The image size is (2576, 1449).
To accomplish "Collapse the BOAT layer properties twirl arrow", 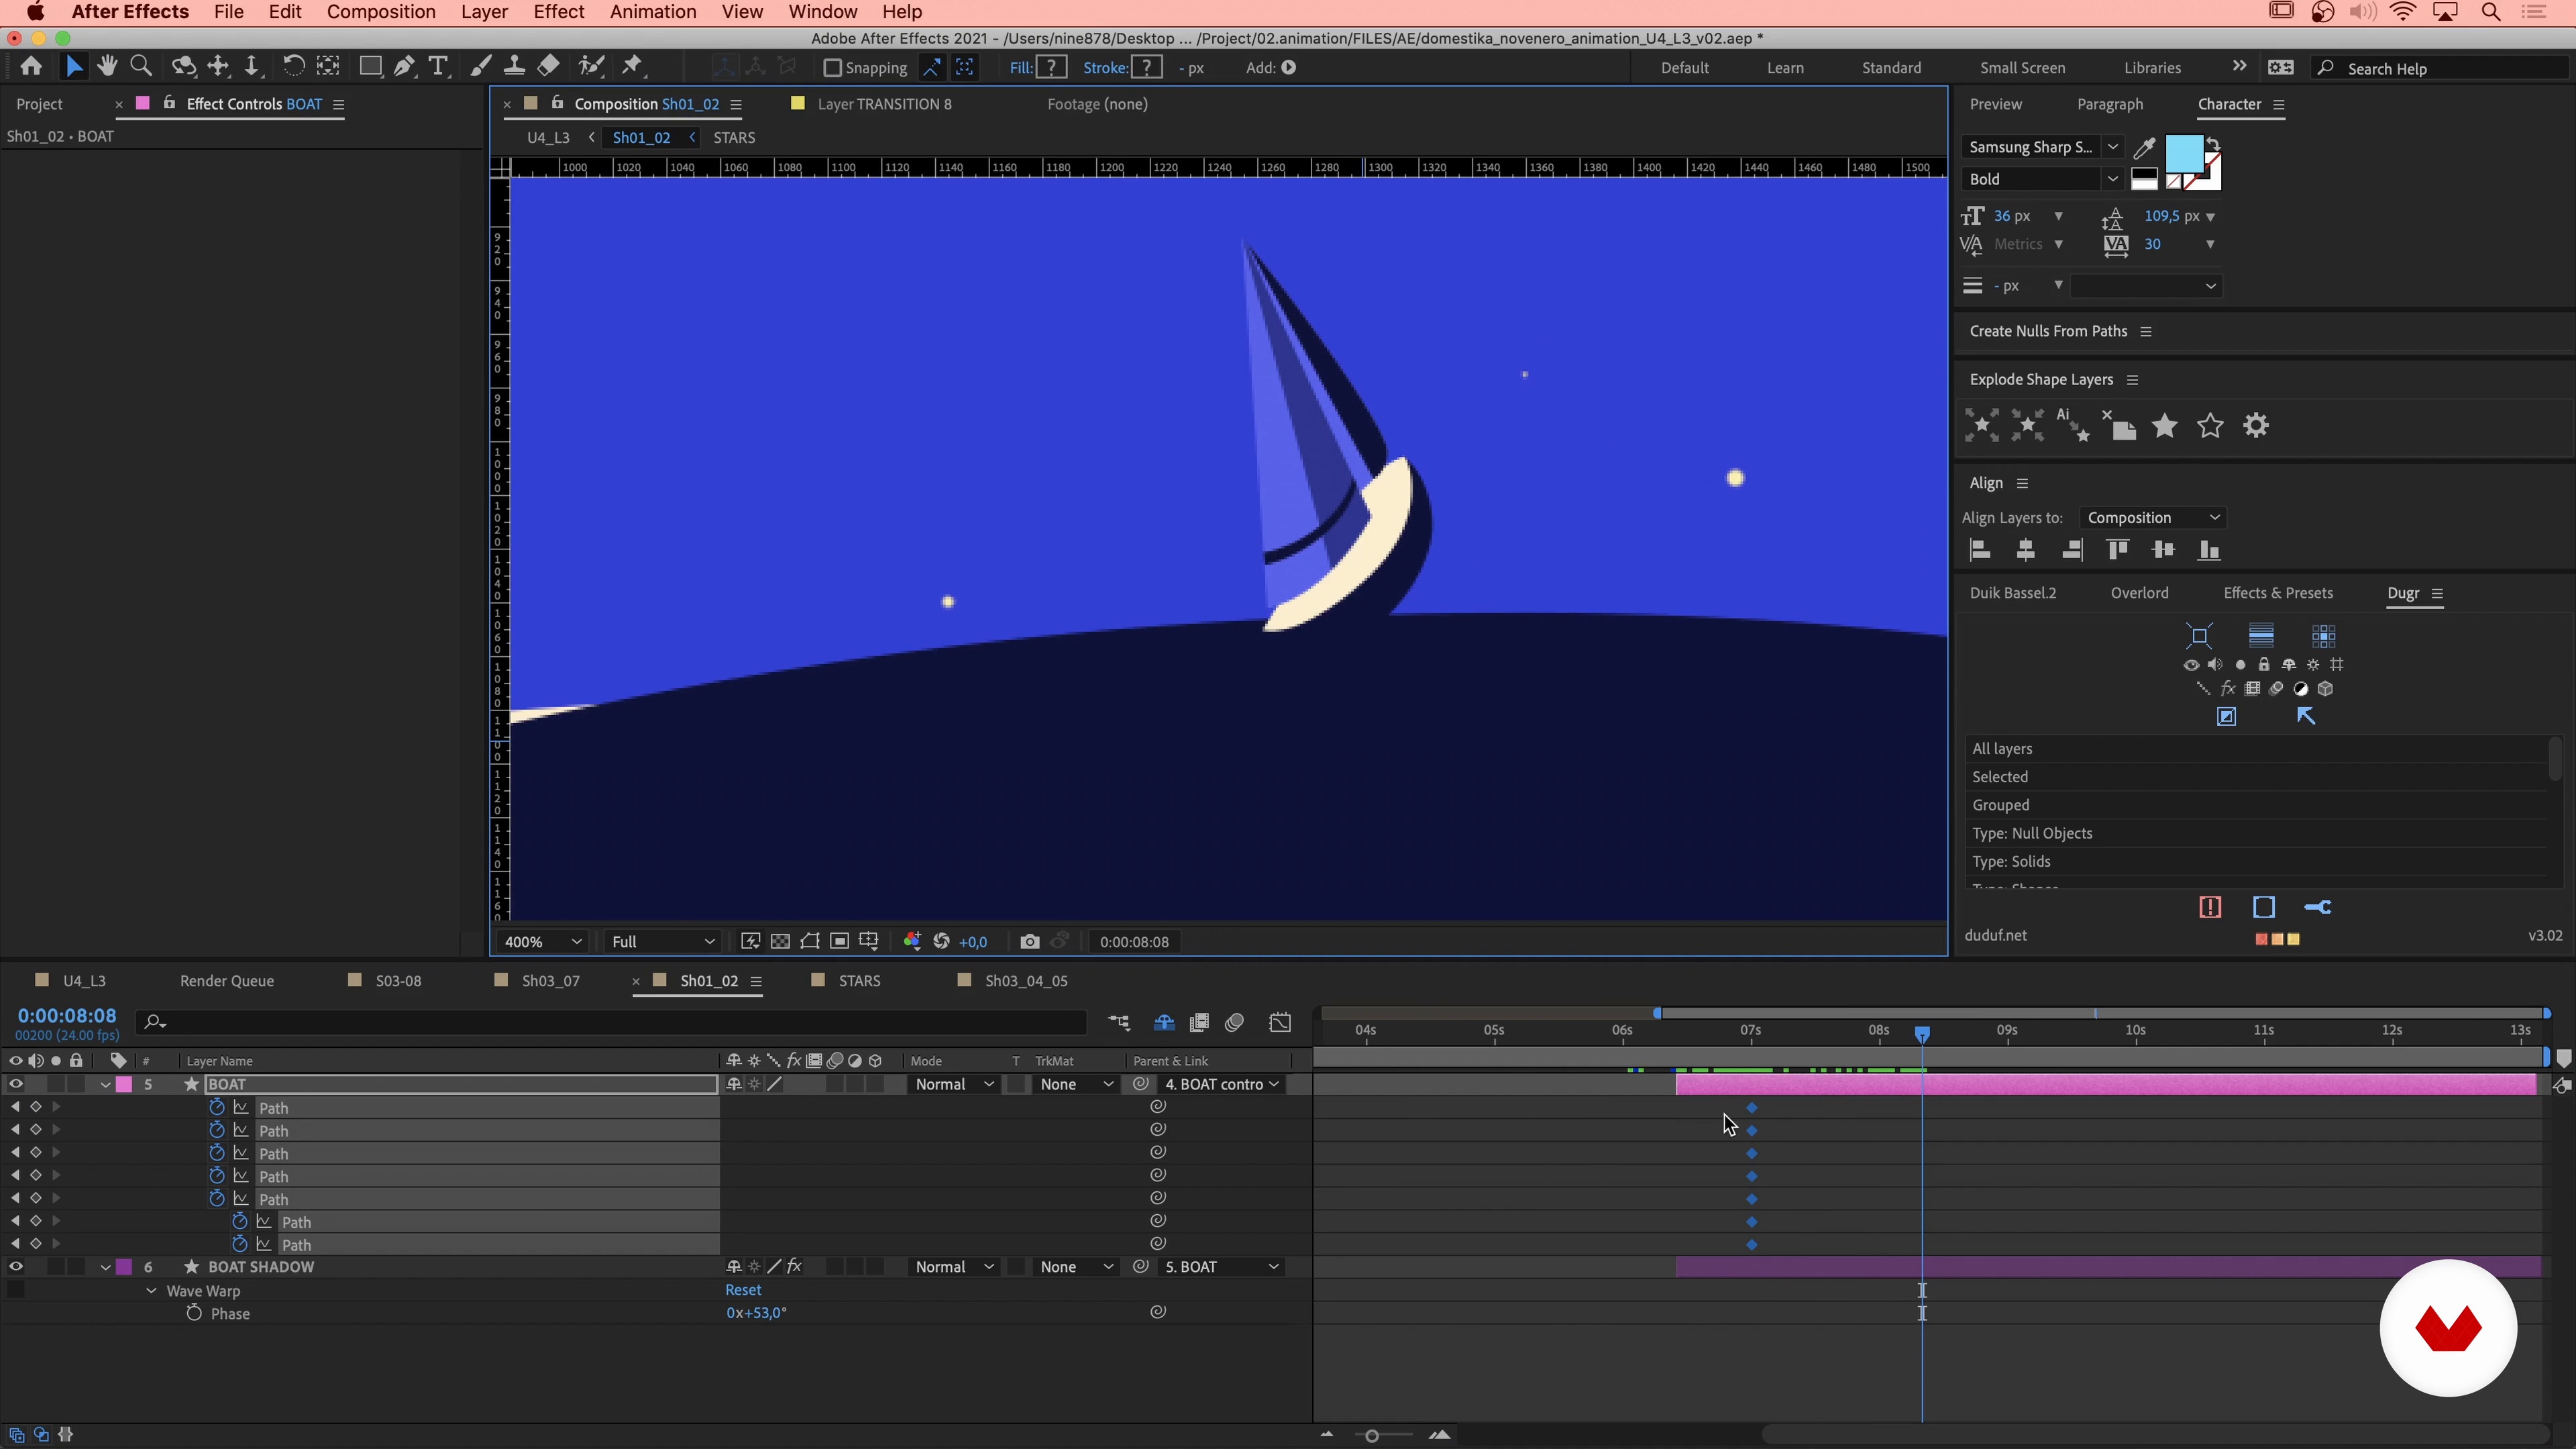I will coord(105,1084).
